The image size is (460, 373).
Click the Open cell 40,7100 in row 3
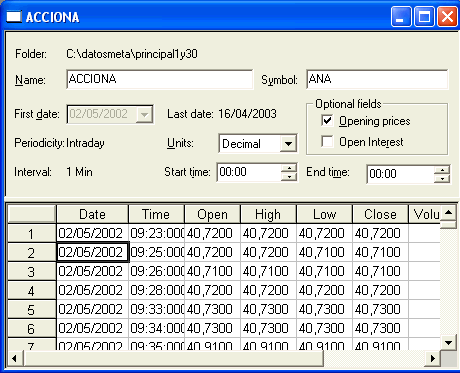[212, 271]
